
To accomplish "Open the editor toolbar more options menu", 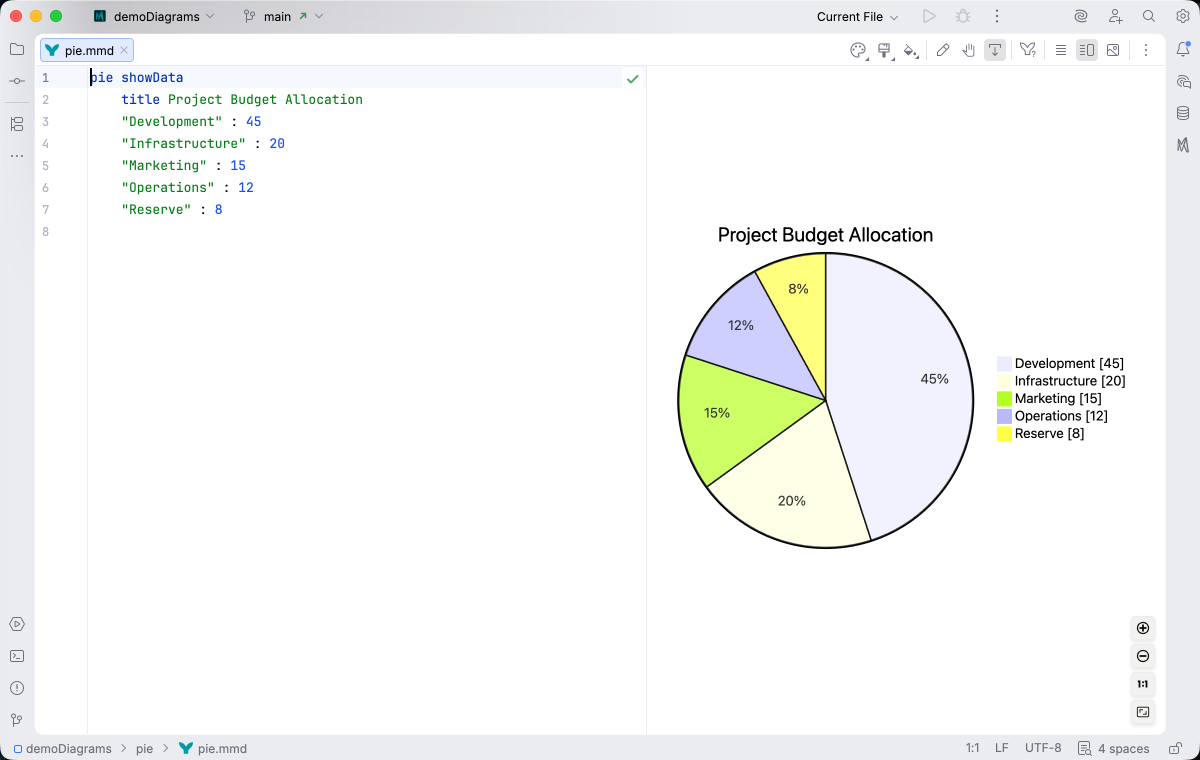I will (1146, 50).
